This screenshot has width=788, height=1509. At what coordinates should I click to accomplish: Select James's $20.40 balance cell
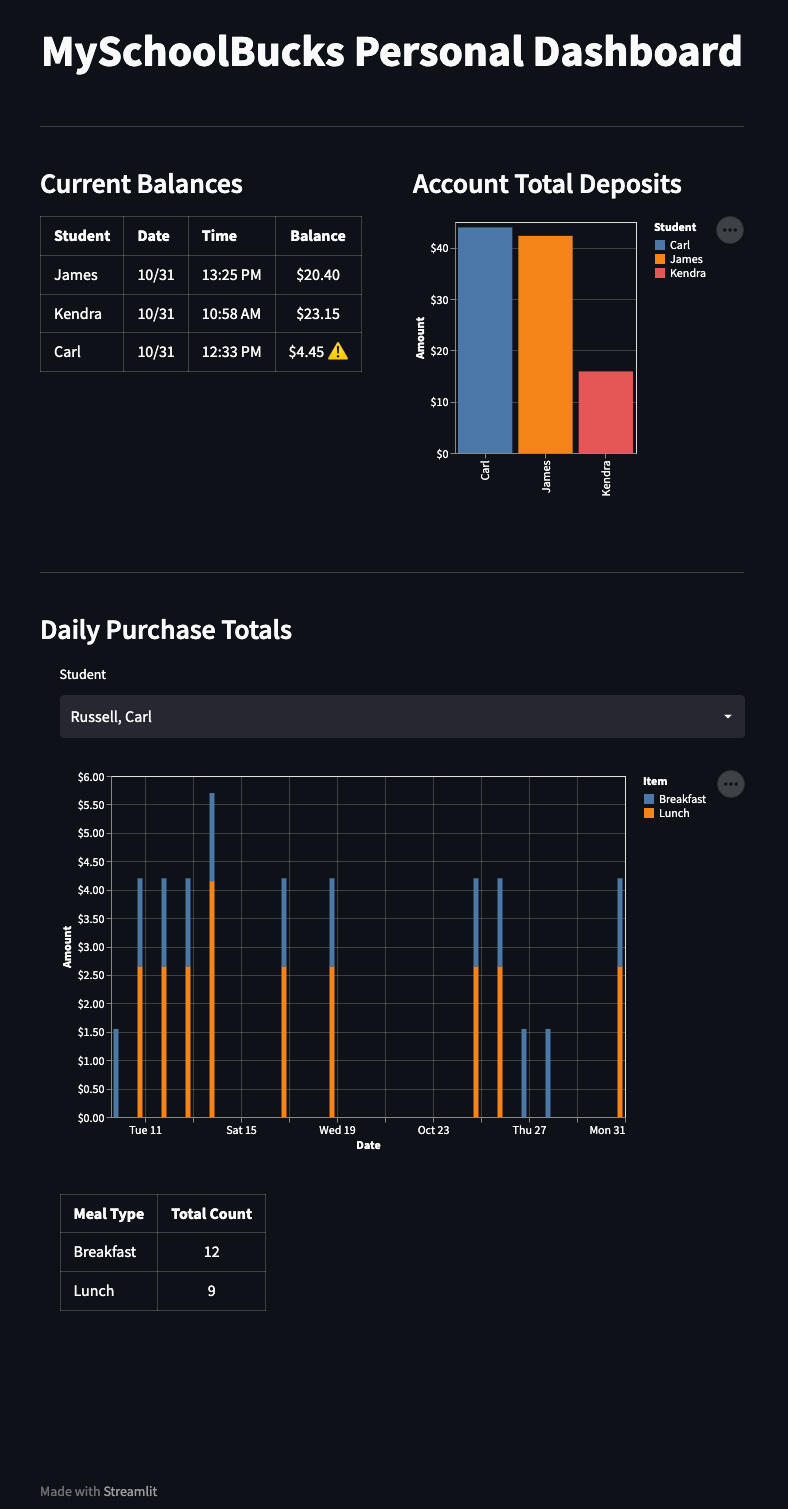pos(318,275)
